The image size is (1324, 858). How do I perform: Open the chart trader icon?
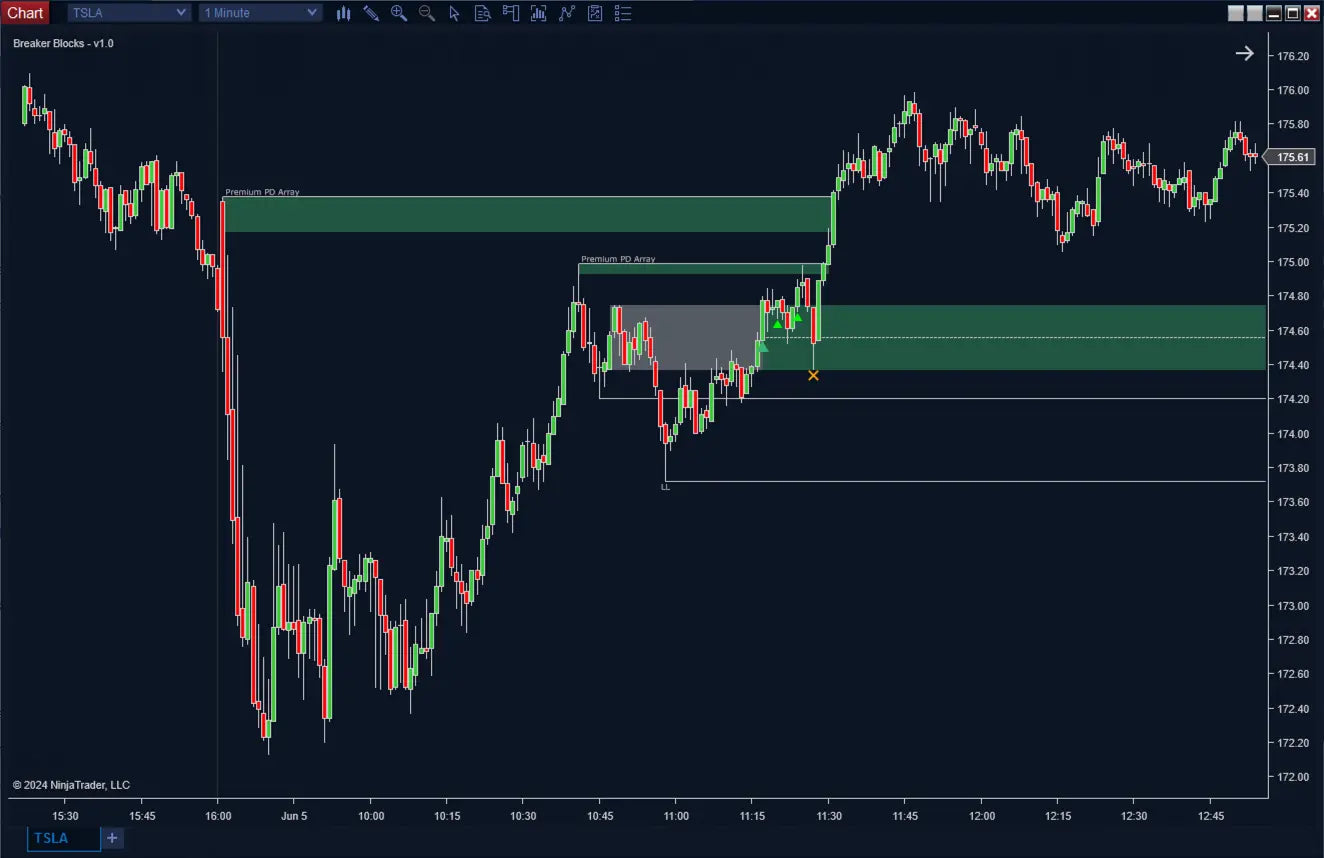(x=511, y=13)
